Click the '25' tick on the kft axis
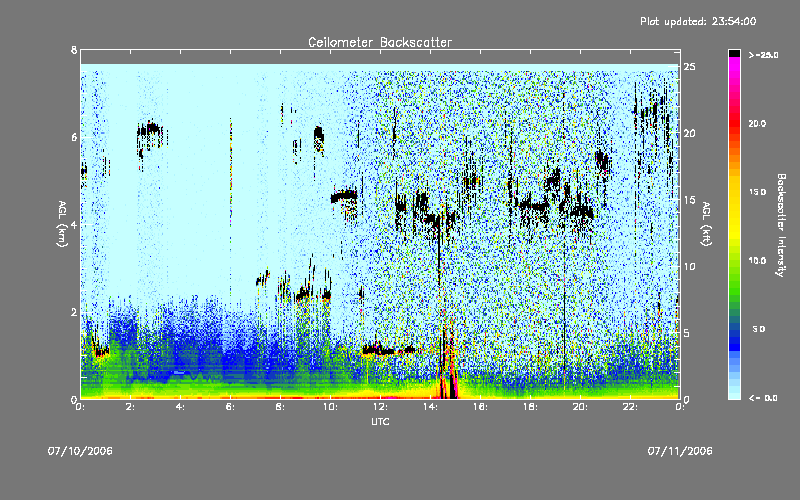 [689, 67]
